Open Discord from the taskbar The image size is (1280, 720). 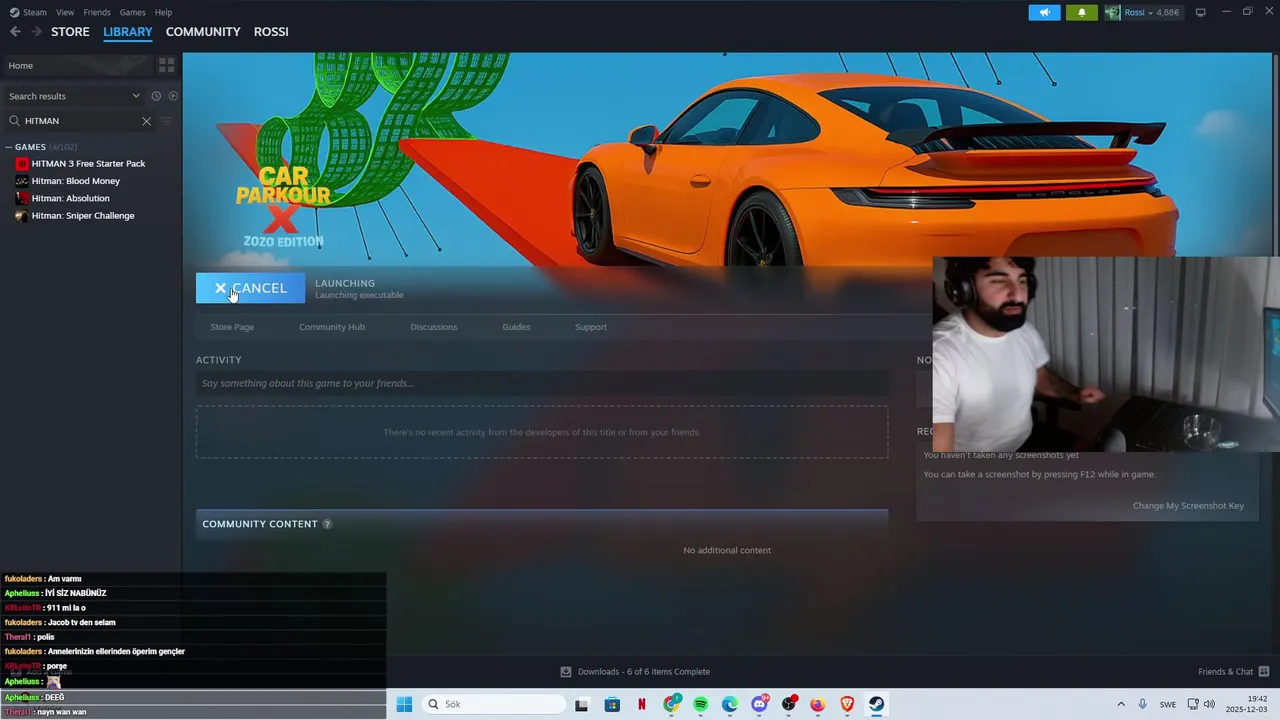click(760, 704)
